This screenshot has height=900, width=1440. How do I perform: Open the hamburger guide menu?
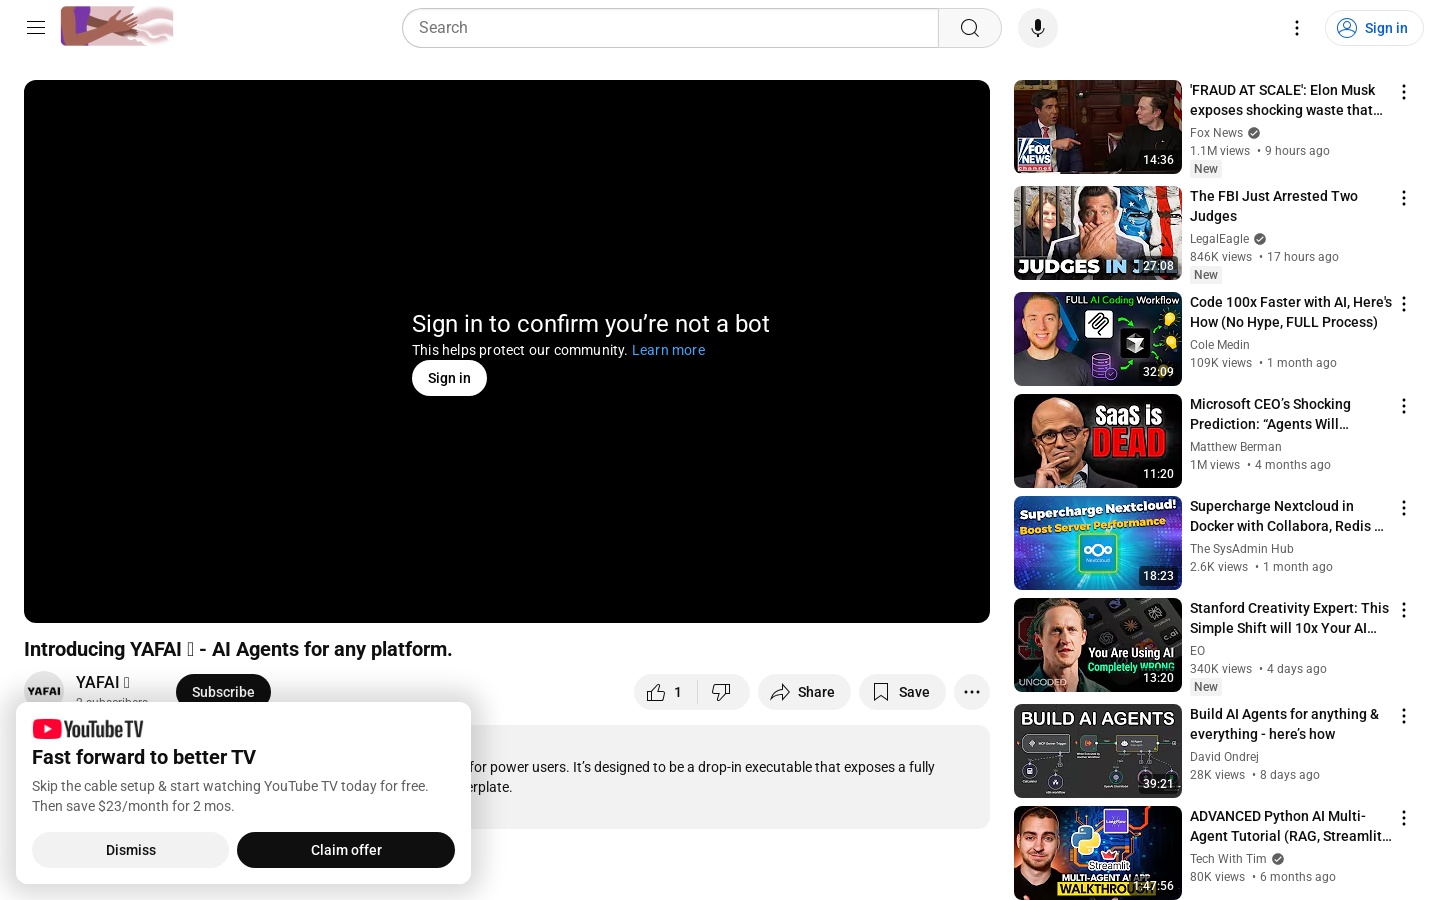36,28
